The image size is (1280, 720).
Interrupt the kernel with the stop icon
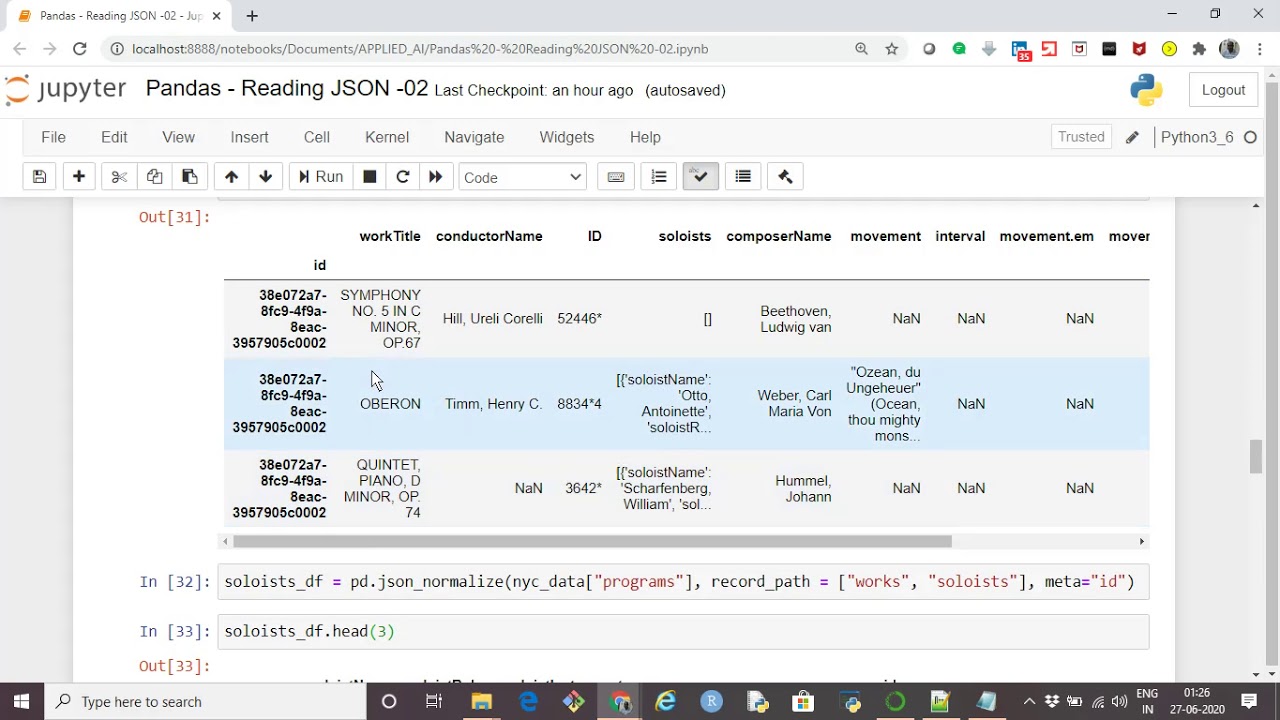369,177
